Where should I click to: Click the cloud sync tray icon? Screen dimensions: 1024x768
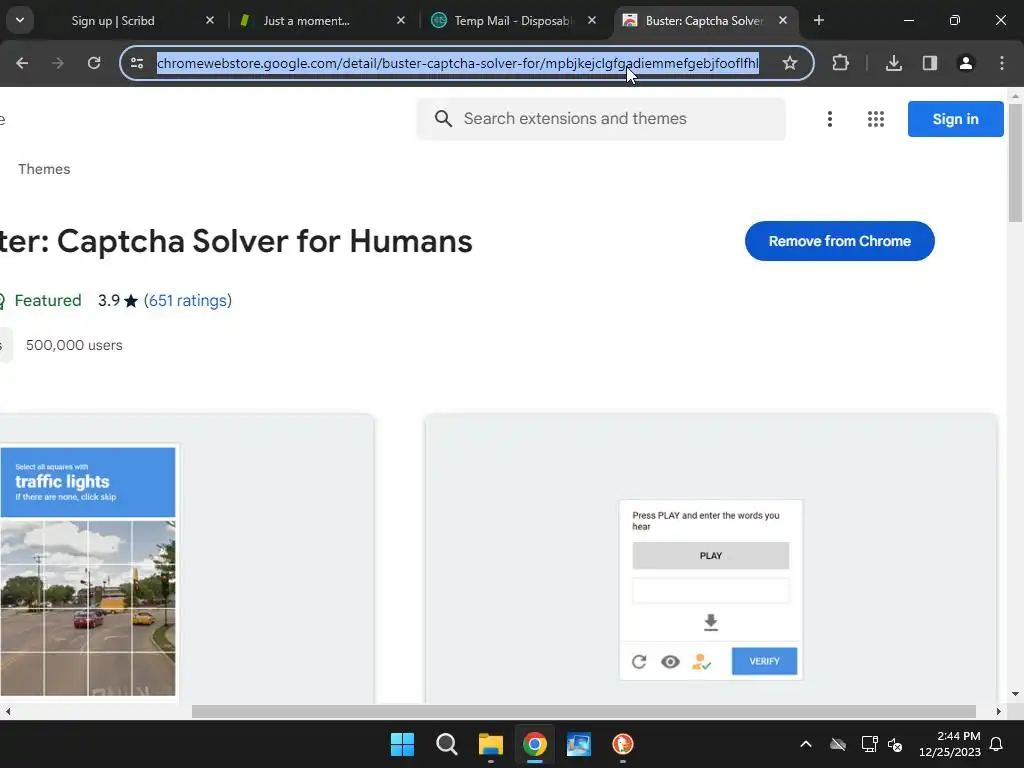tap(838, 744)
